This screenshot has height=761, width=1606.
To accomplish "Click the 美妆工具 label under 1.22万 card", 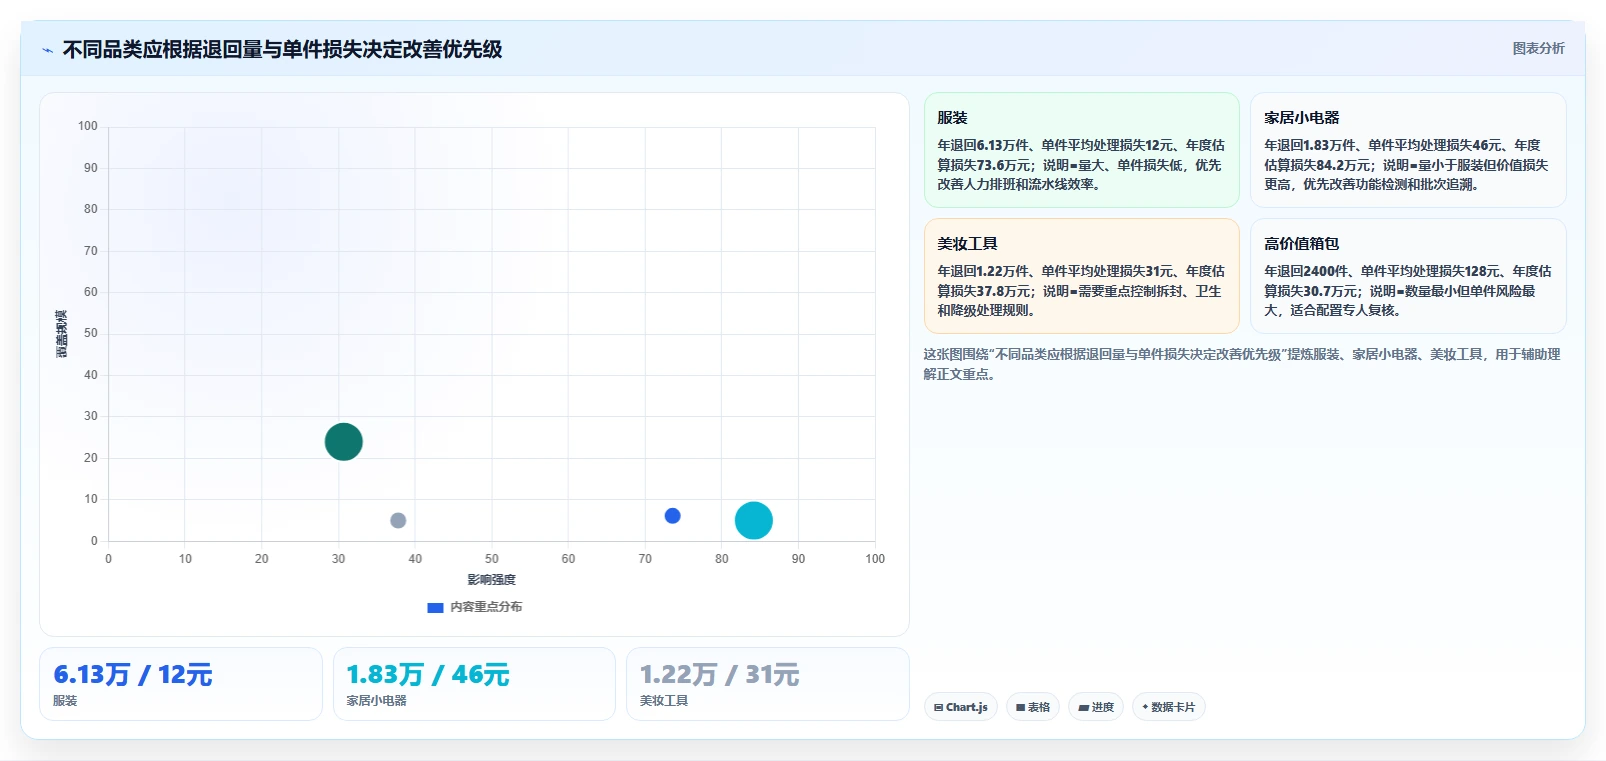I will [664, 701].
